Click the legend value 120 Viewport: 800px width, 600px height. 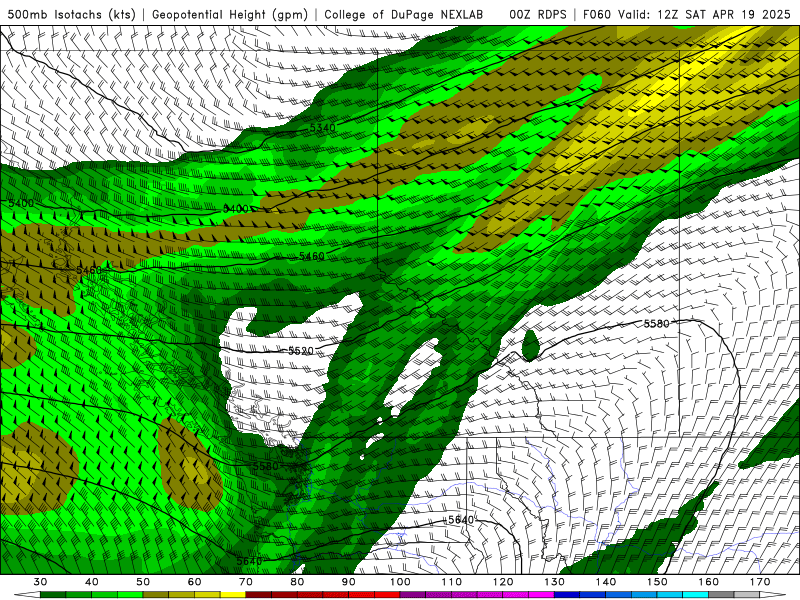click(503, 582)
